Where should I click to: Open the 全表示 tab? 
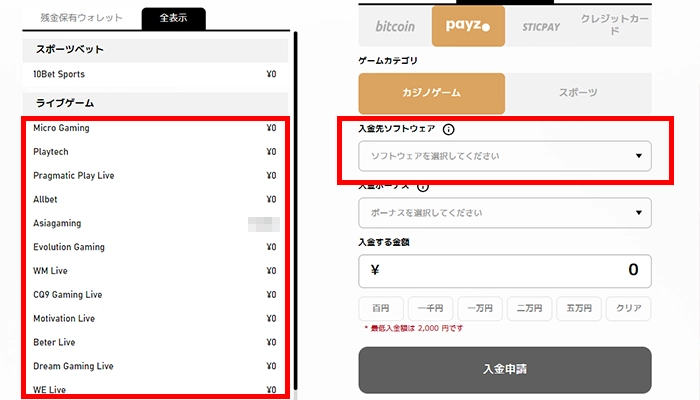[173, 17]
